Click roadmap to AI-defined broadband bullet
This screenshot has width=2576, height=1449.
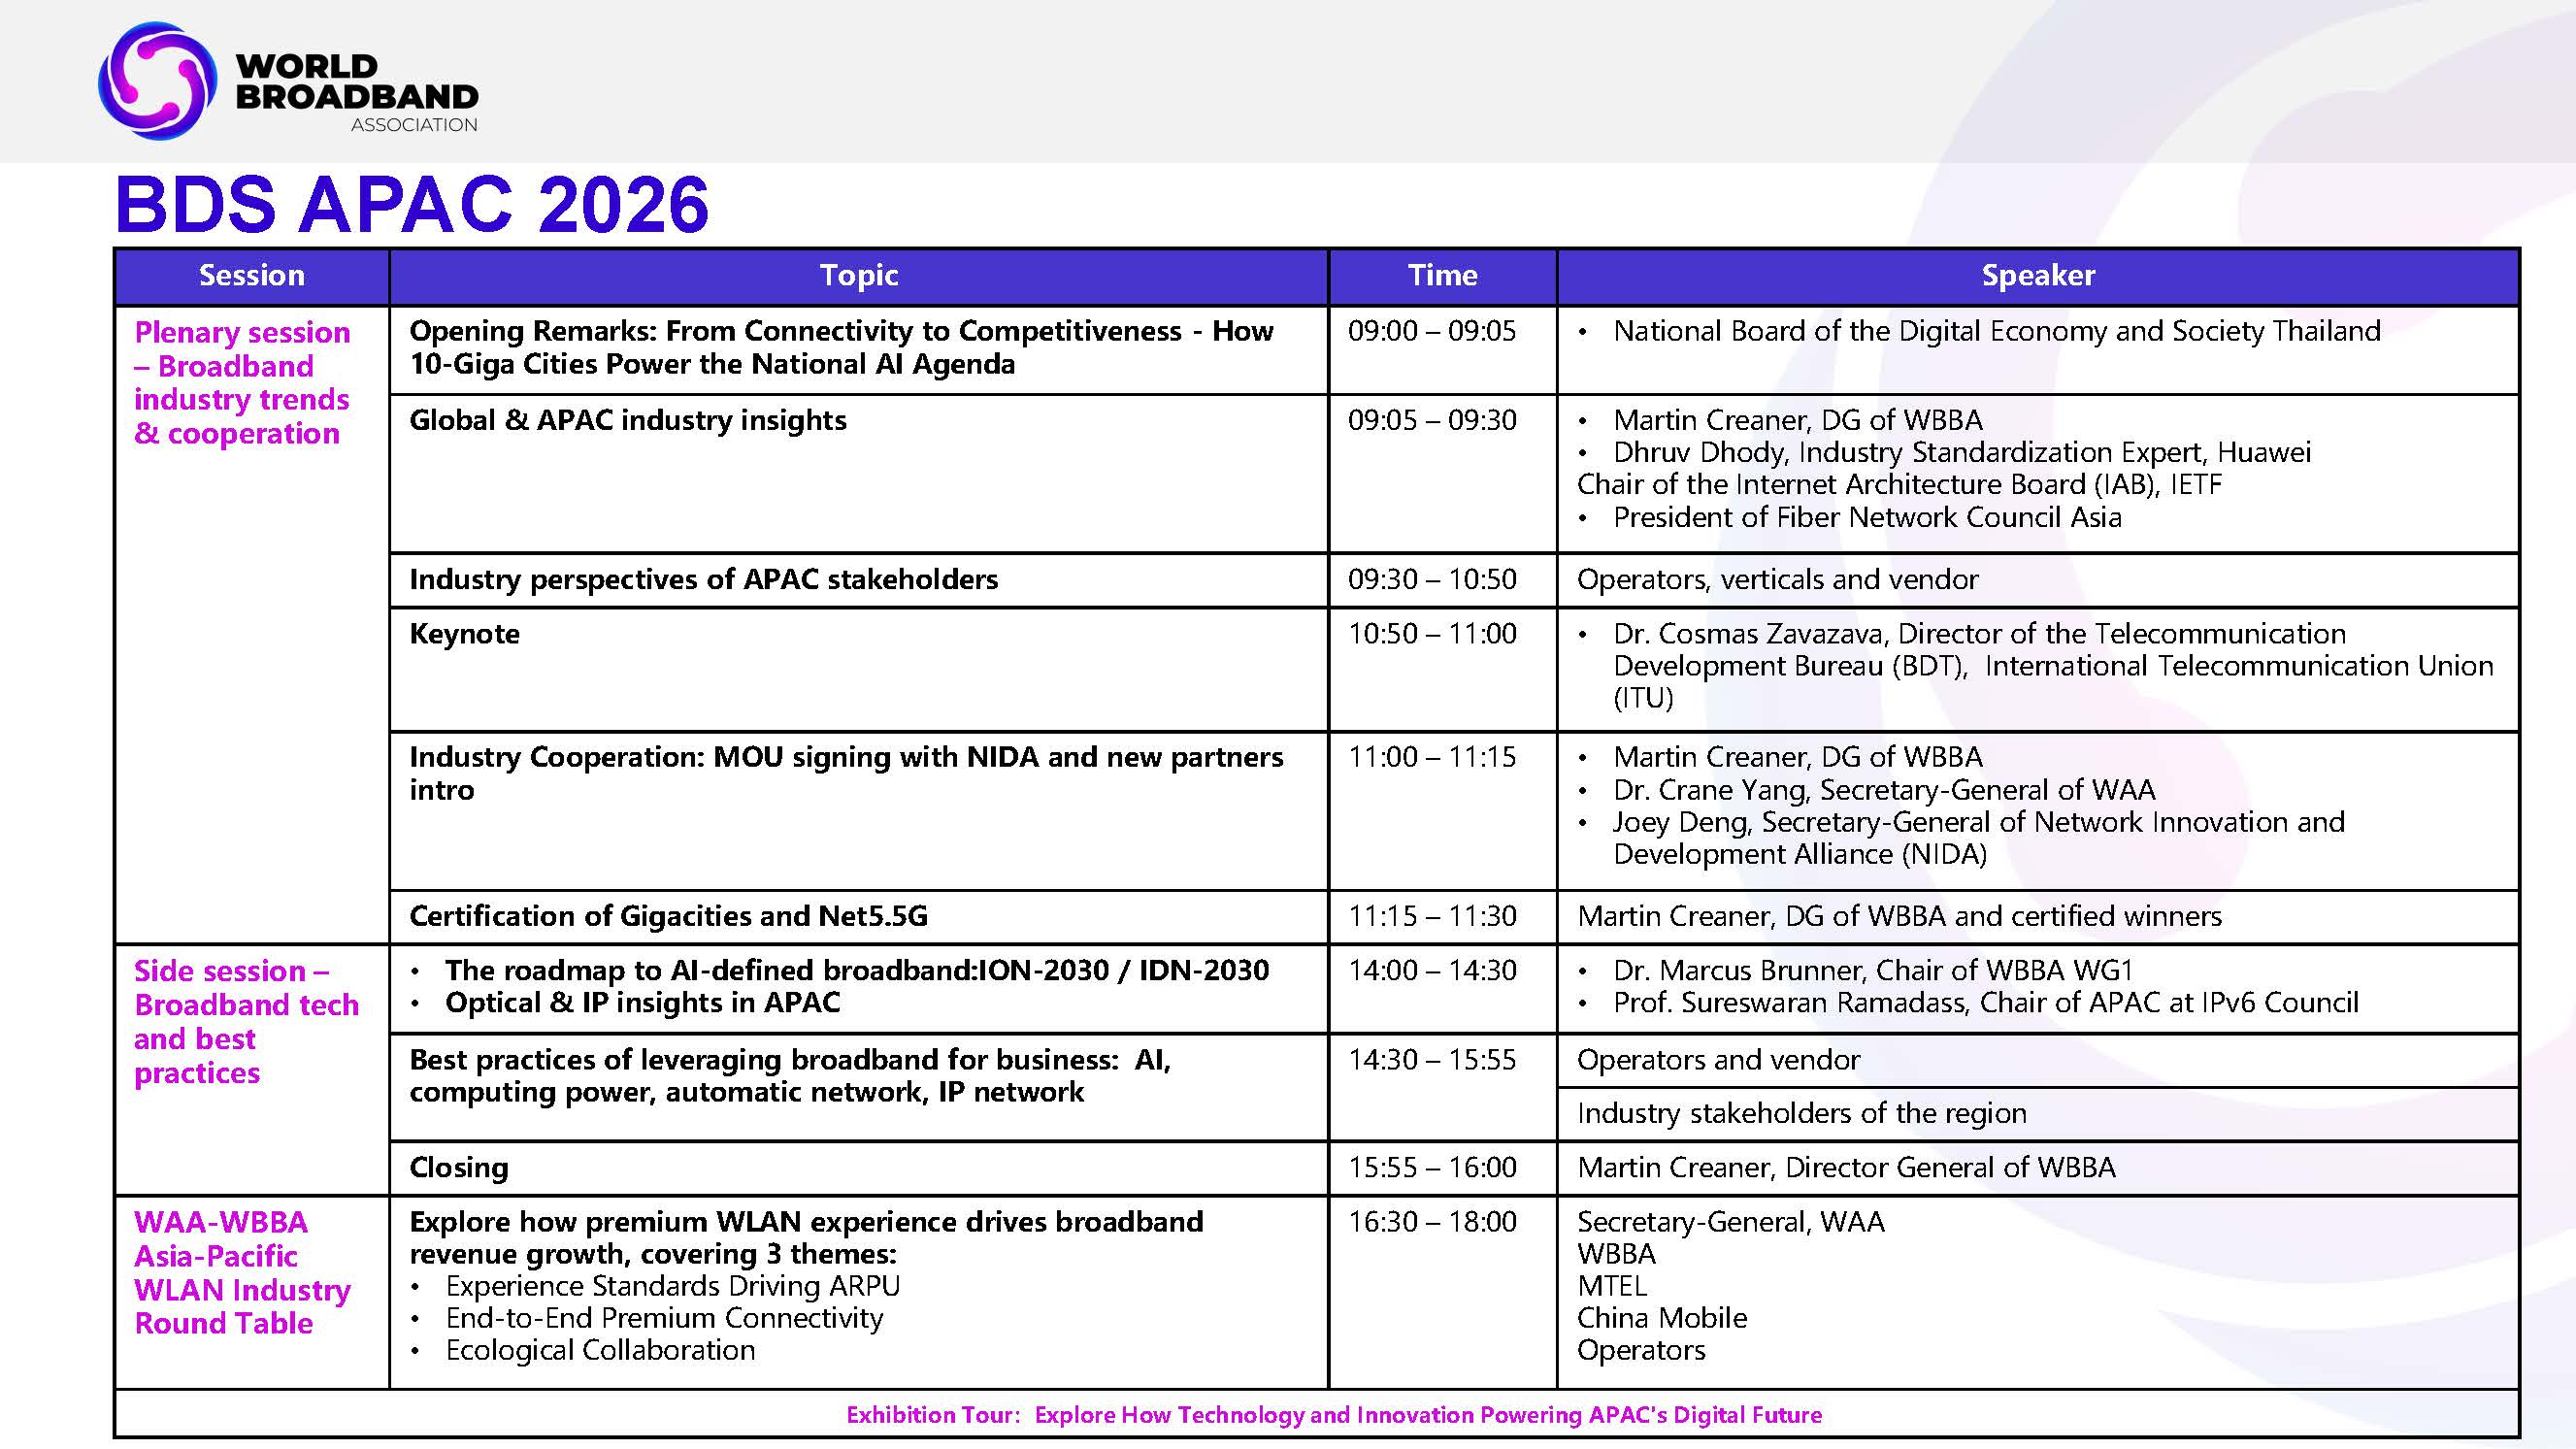click(857, 970)
